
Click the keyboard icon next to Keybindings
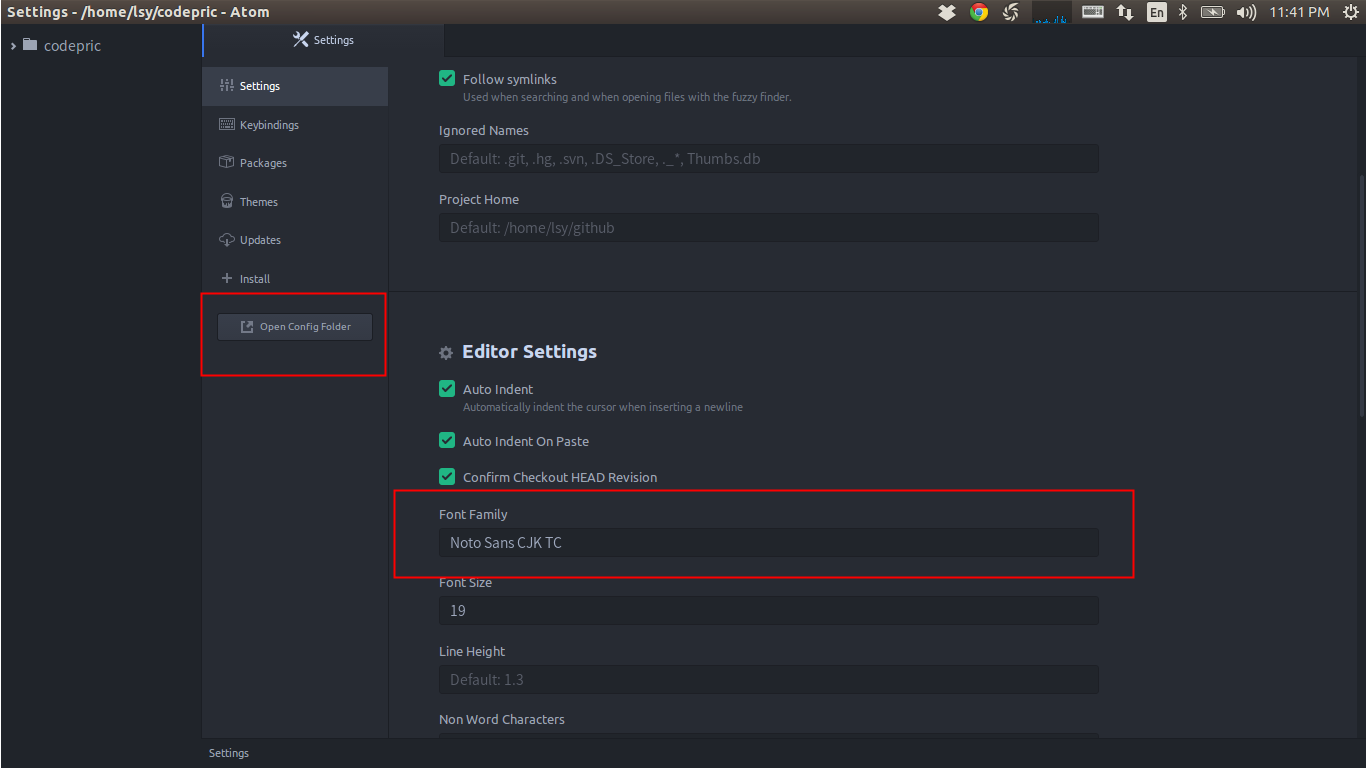(227, 125)
